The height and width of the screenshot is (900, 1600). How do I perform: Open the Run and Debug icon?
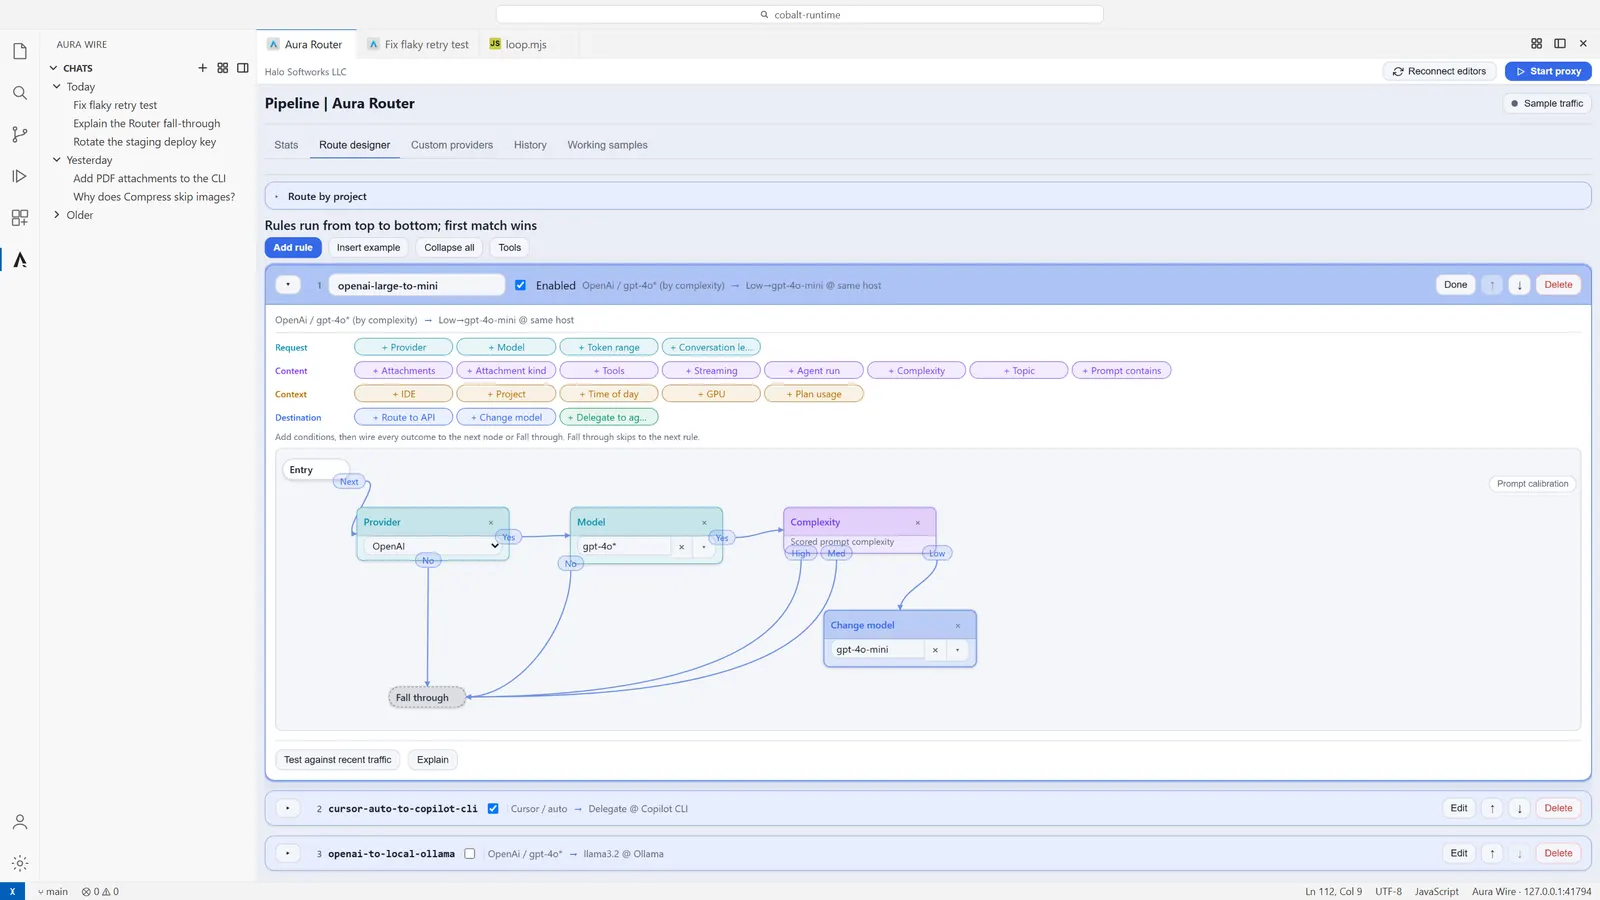(x=19, y=176)
